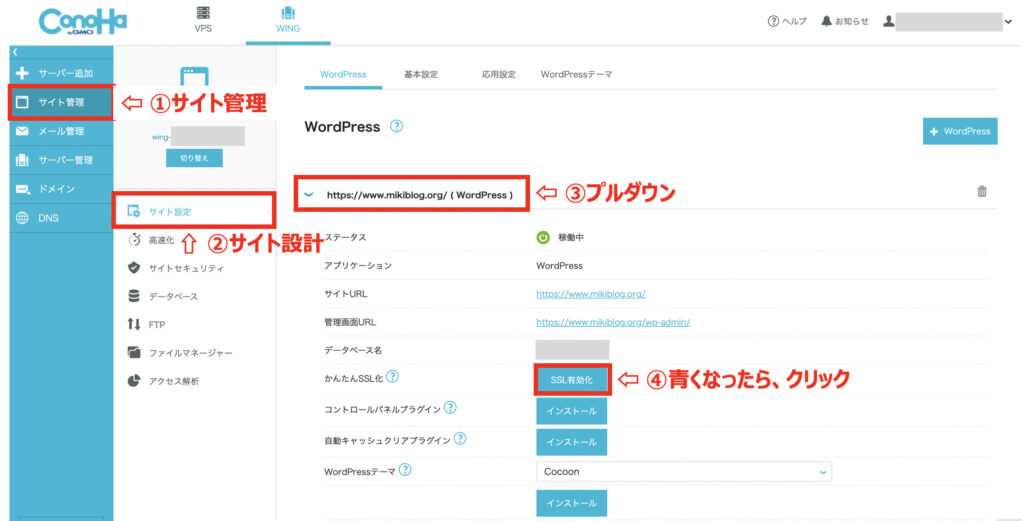Click help icon beside 自動キャッシュクリアプラグイン
Image resolution: width=1024 pixels, height=521 pixels.
tap(460, 438)
